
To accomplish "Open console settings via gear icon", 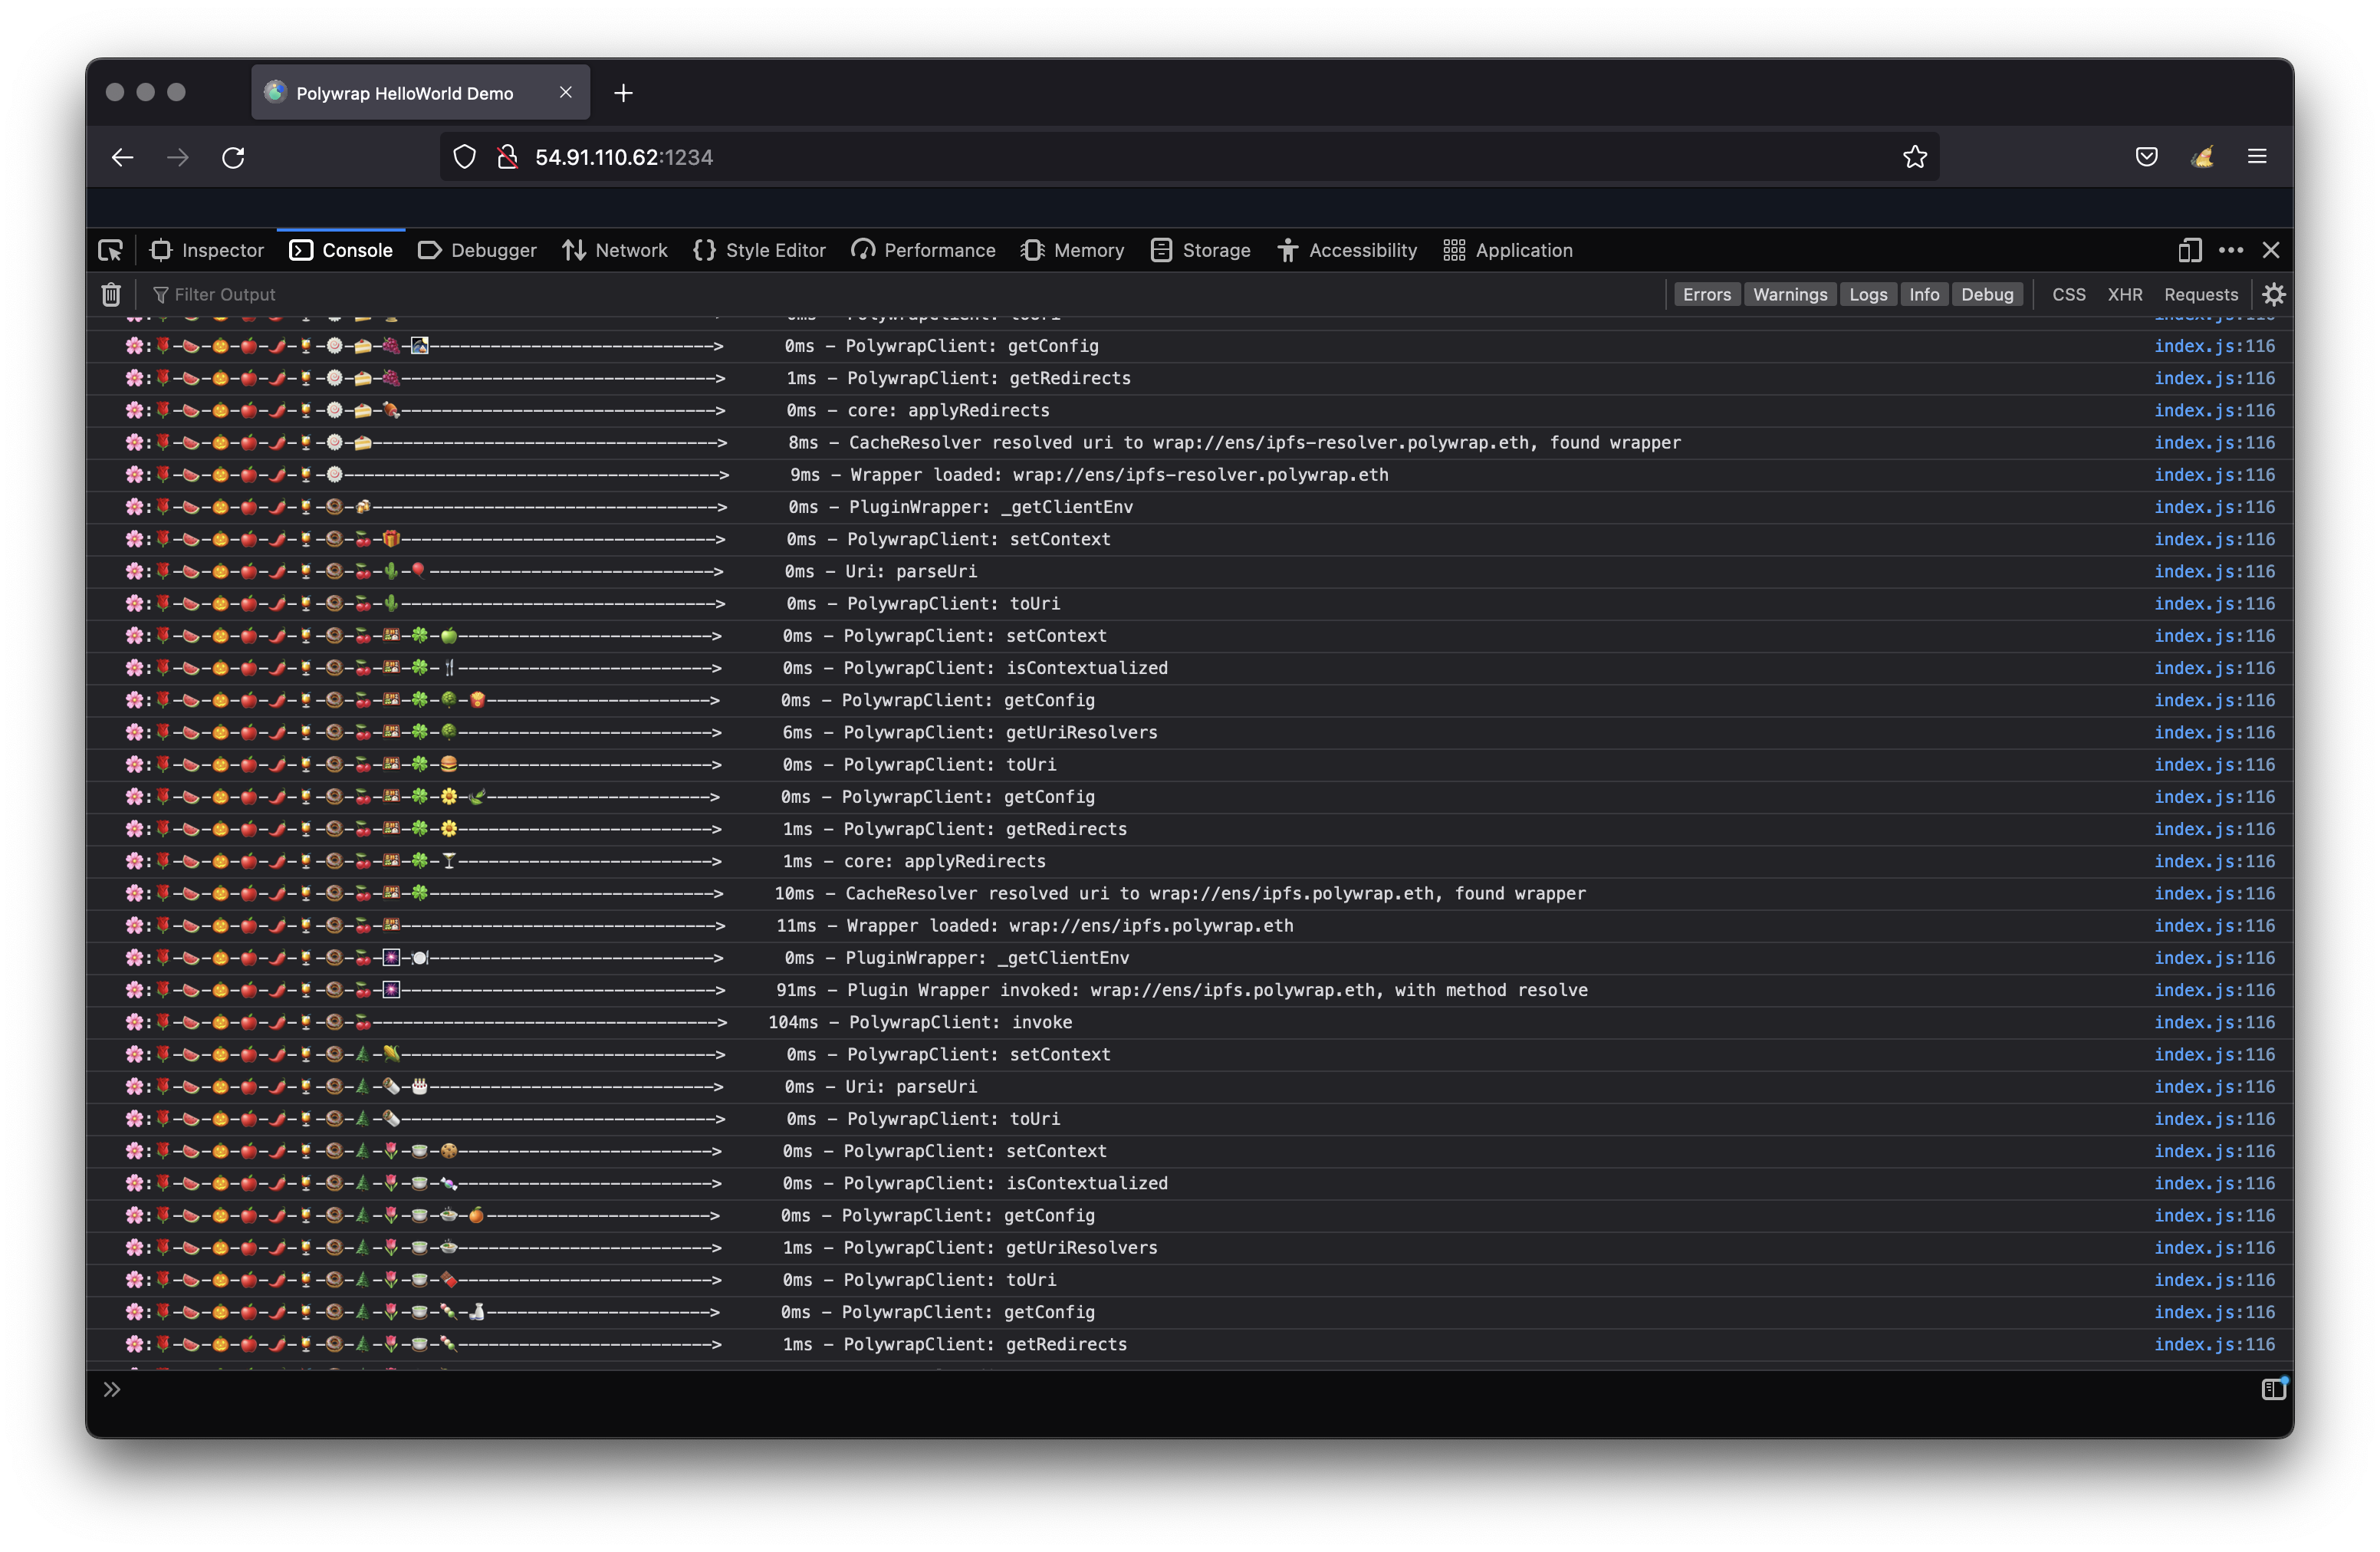I will pos(2274,294).
